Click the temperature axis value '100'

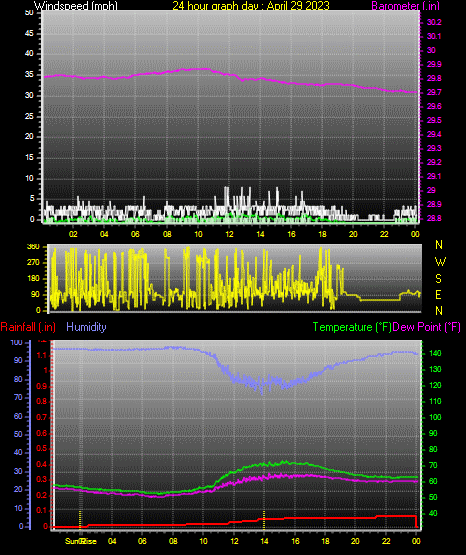coord(435,417)
